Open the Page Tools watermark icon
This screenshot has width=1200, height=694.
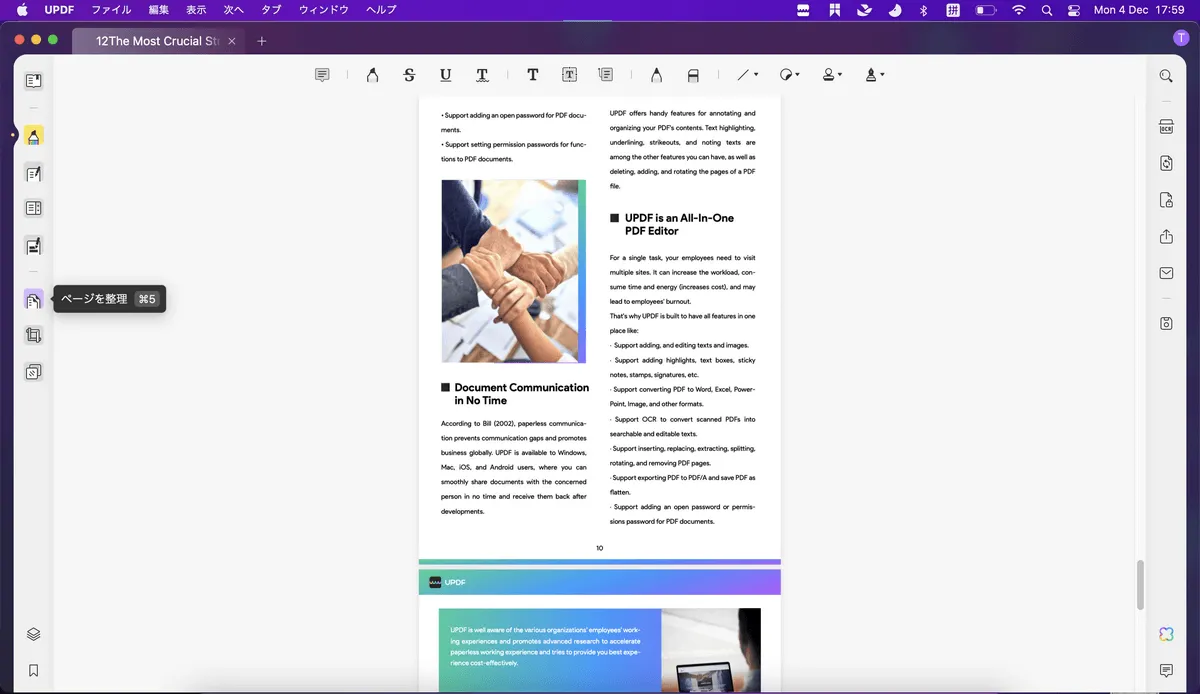[x=33, y=372]
